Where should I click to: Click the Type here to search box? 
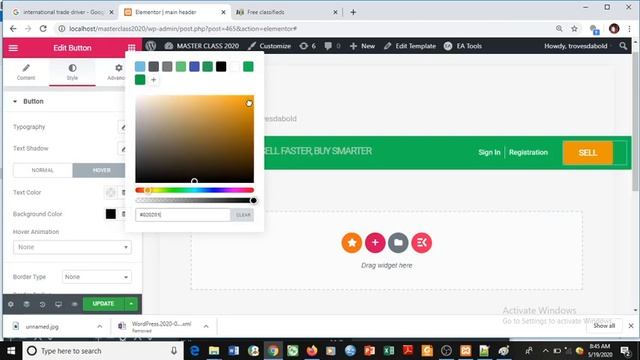point(104,351)
